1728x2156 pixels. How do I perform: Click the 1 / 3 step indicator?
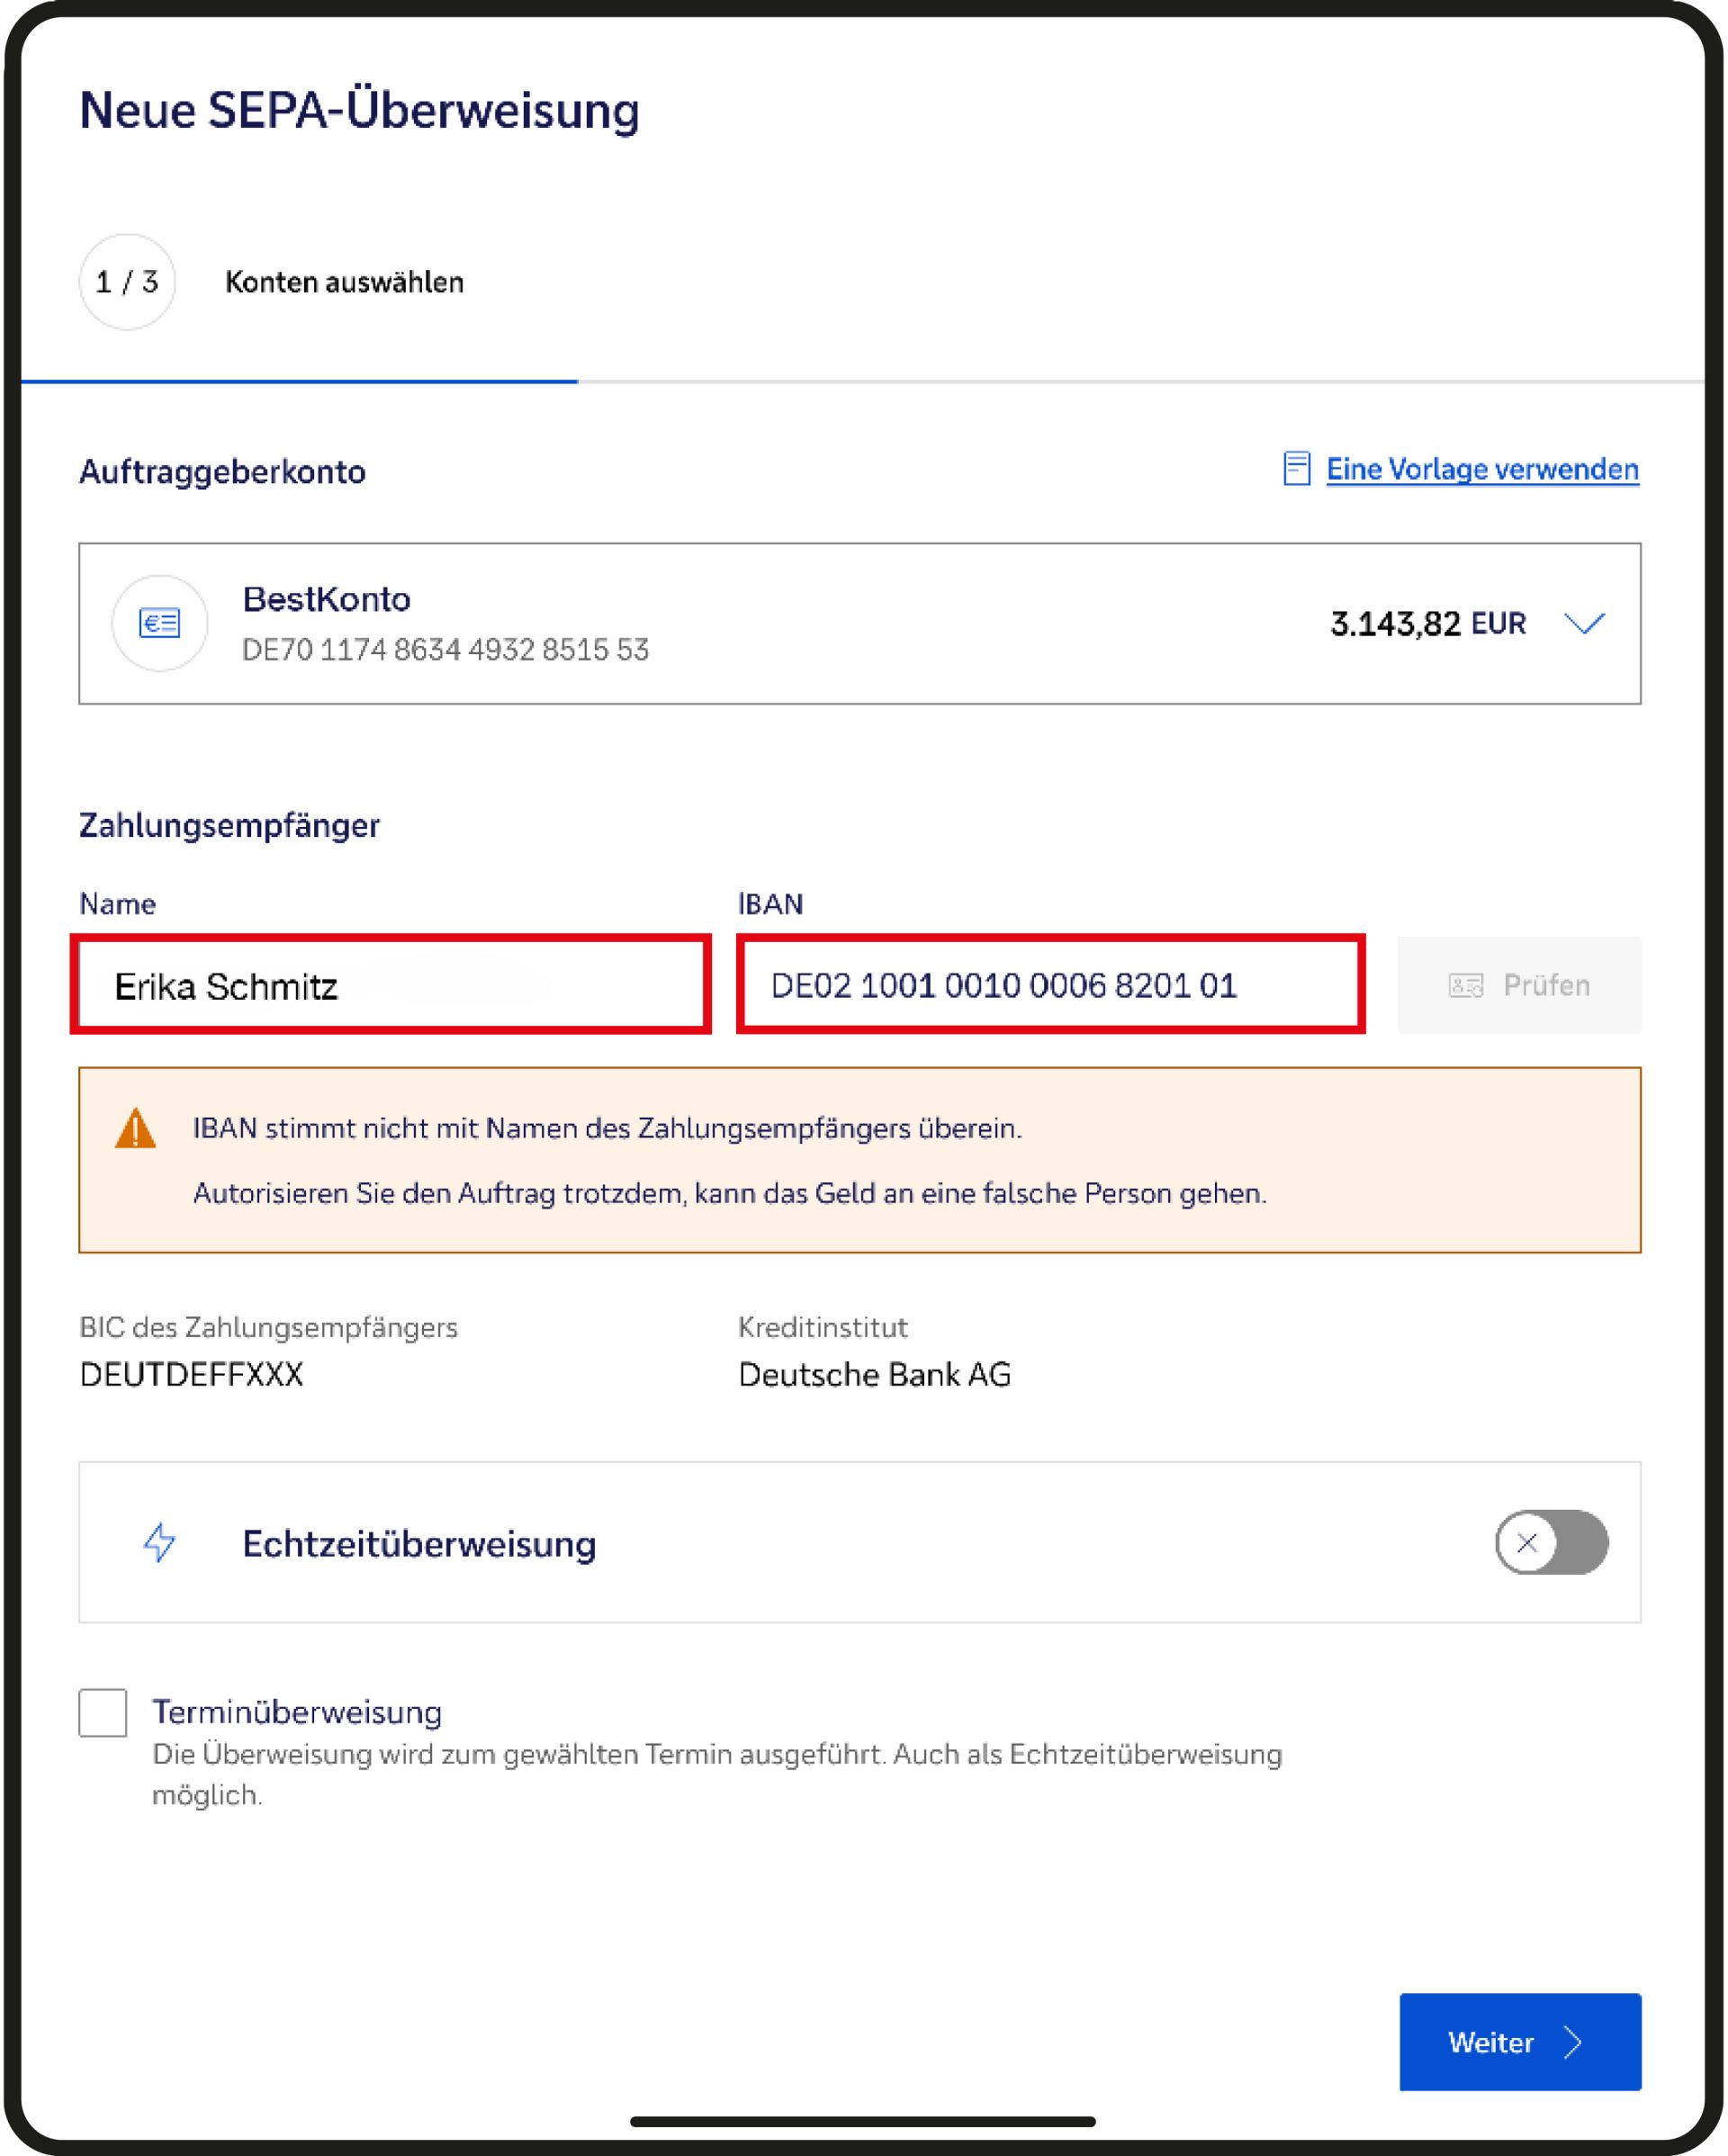[x=127, y=282]
